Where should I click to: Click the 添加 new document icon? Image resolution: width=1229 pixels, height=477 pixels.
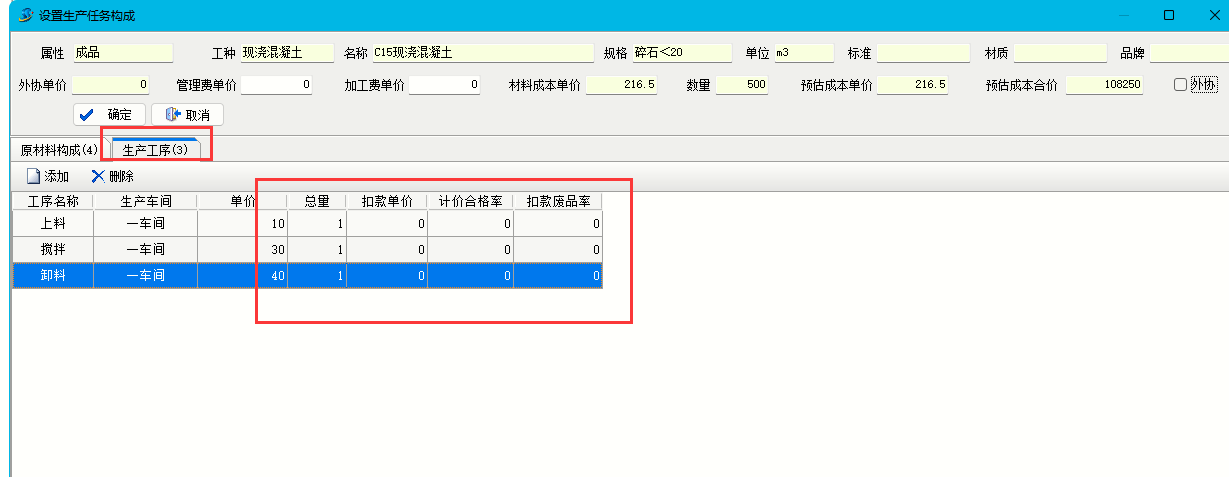point(33,176)
